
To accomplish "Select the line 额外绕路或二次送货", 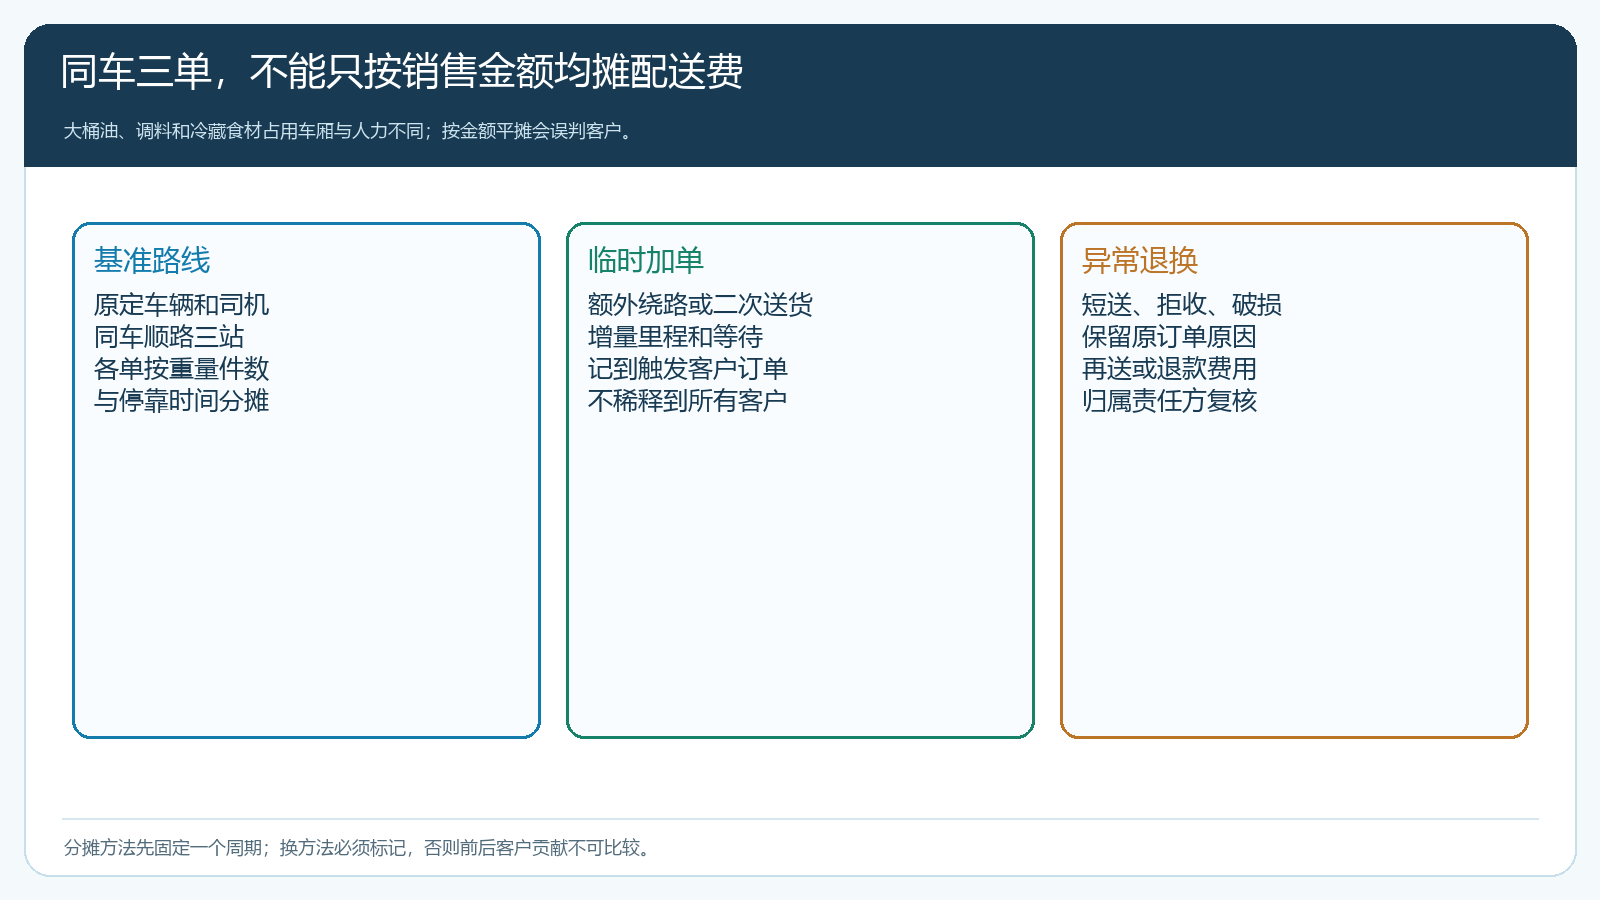I will coord(700,304).
